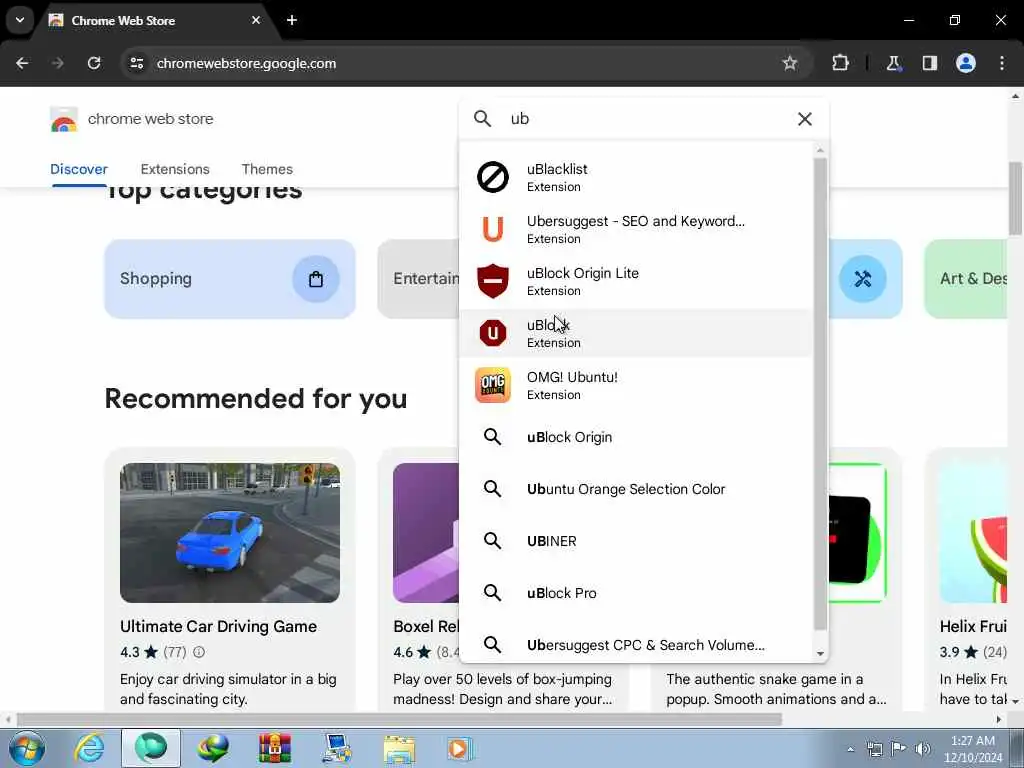Screen dimensions: 1024x768
Task: Launch Internet Explorer from taskbar
Action: [89, 748]
